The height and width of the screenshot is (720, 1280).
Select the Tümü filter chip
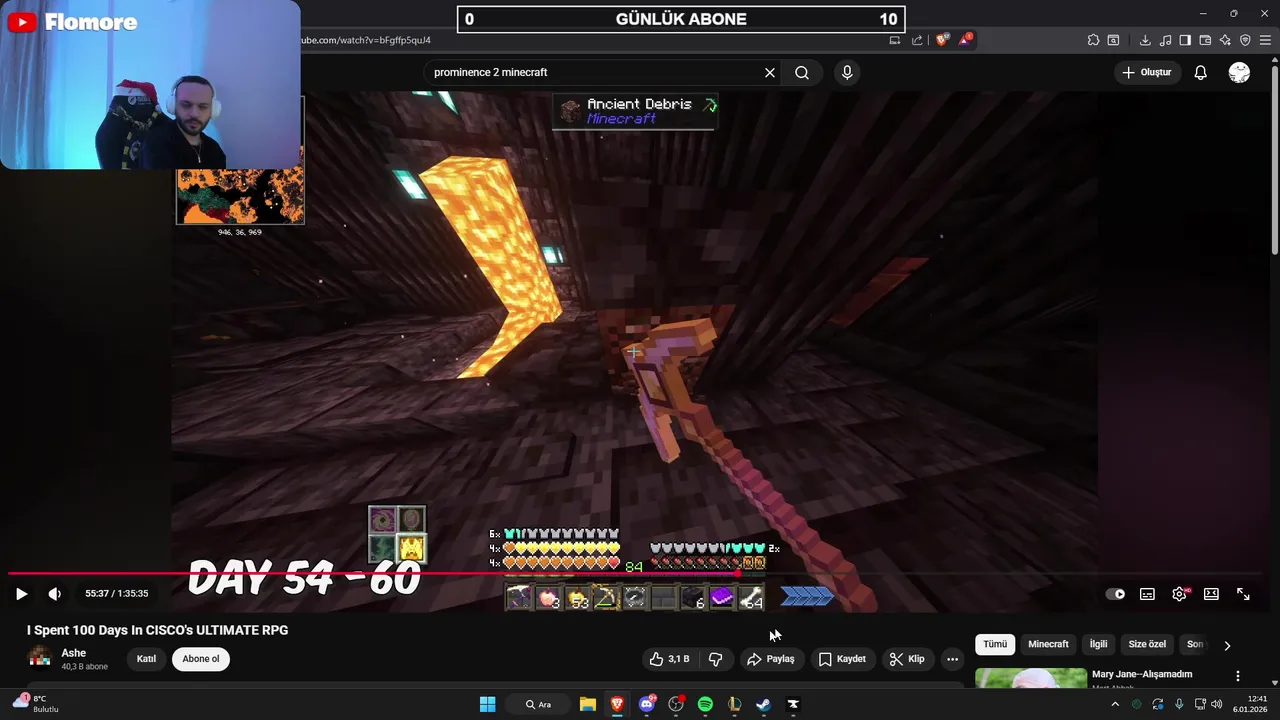point(995,645)
